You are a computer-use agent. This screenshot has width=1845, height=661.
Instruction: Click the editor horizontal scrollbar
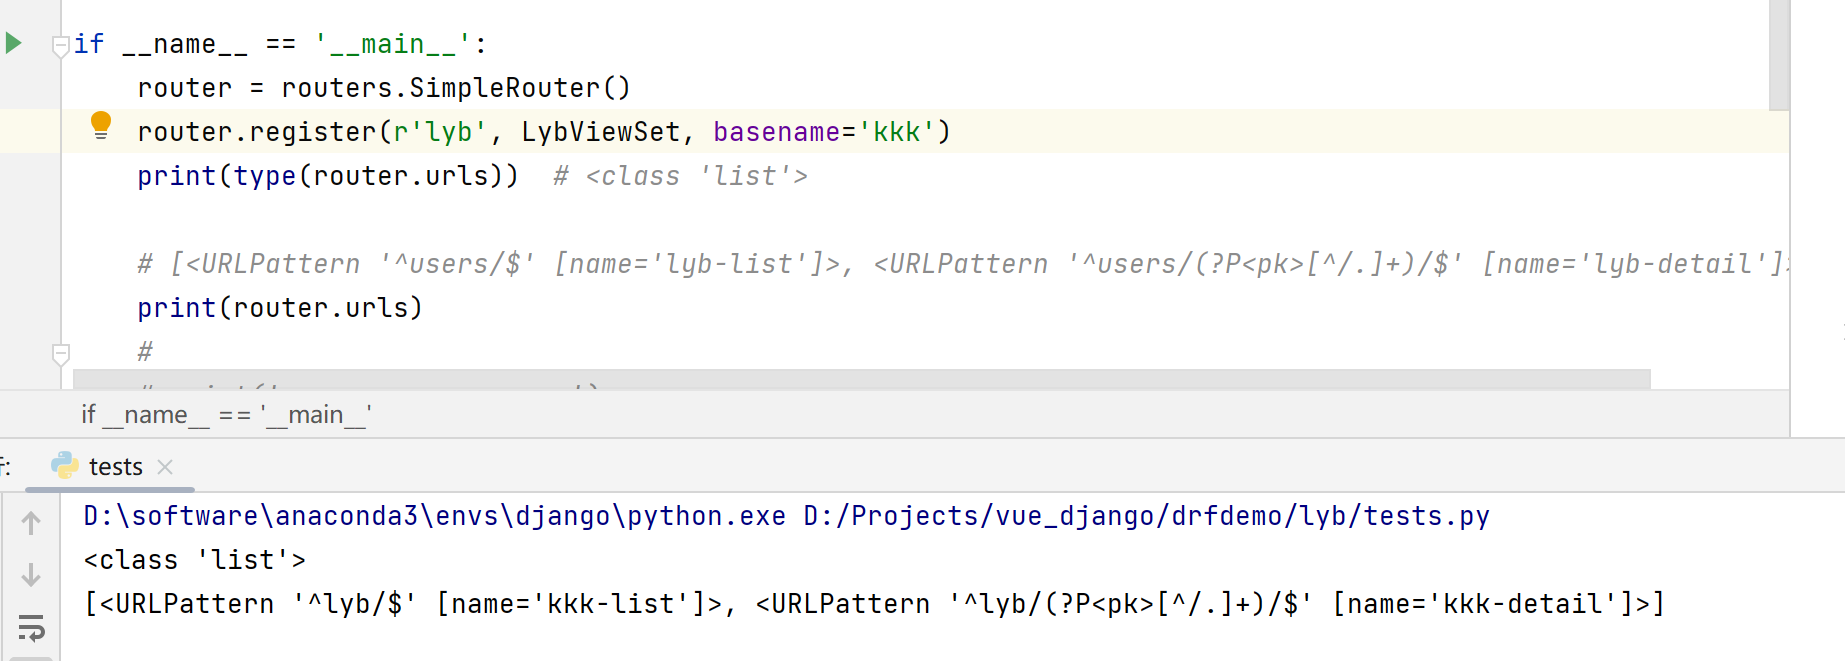pyautogui.click(x=860, y=379)
